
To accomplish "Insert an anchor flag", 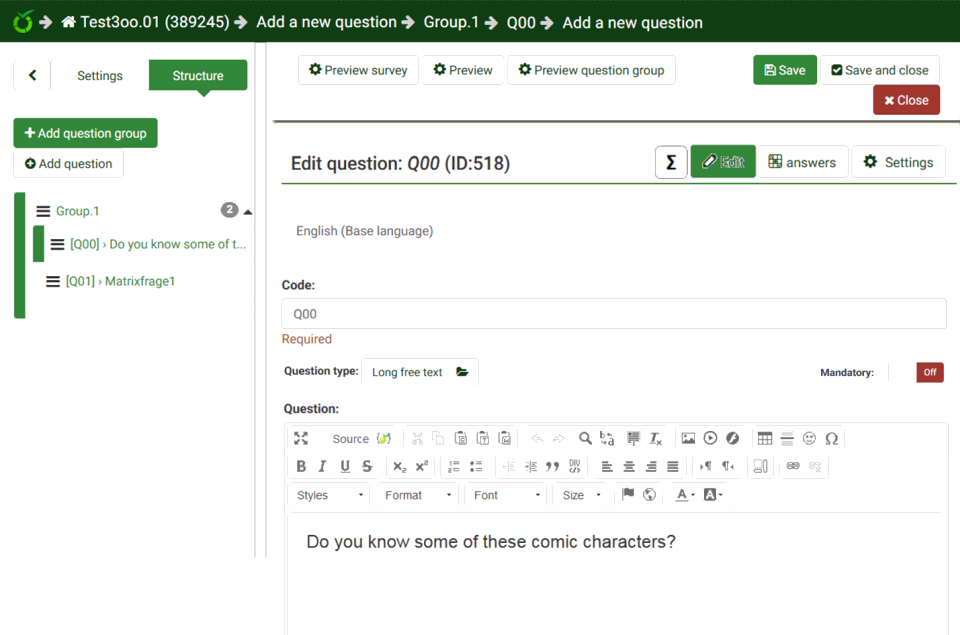I will pyautogui.click(x=628, y=495).
